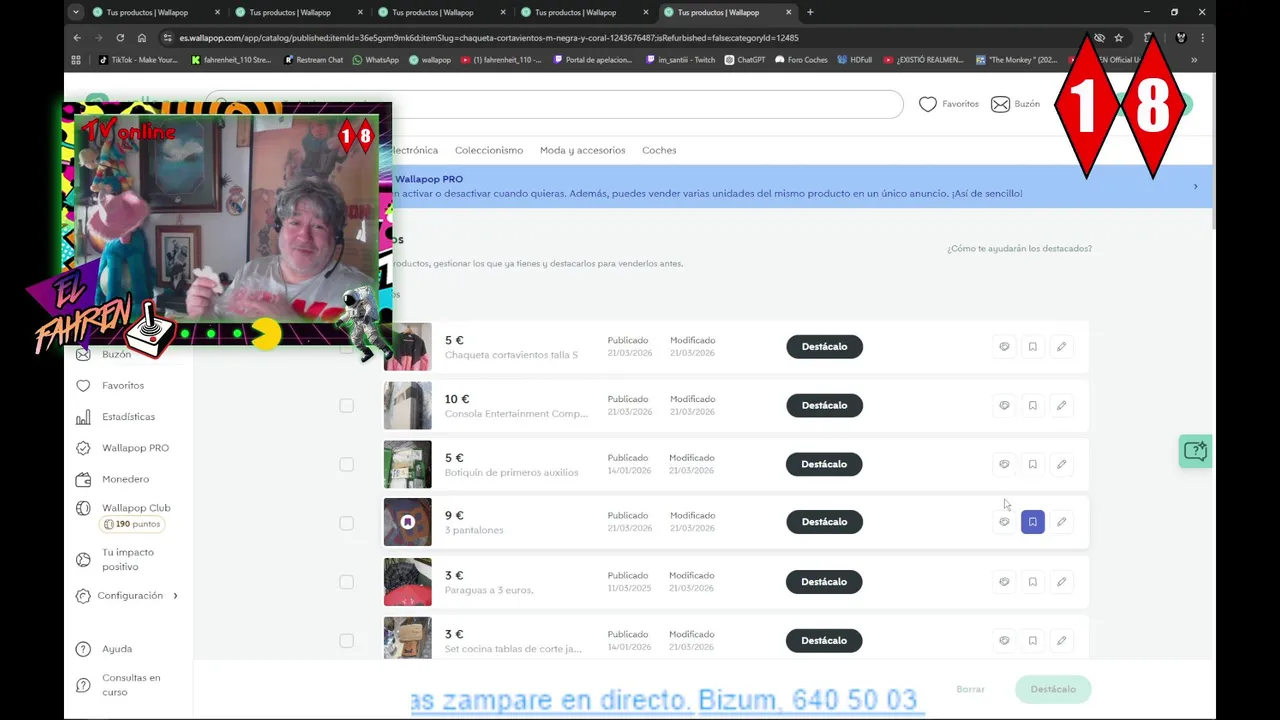This screenshot has width=1280, height=720.
Task: Open a new browser tab
Action: [810, 12]
